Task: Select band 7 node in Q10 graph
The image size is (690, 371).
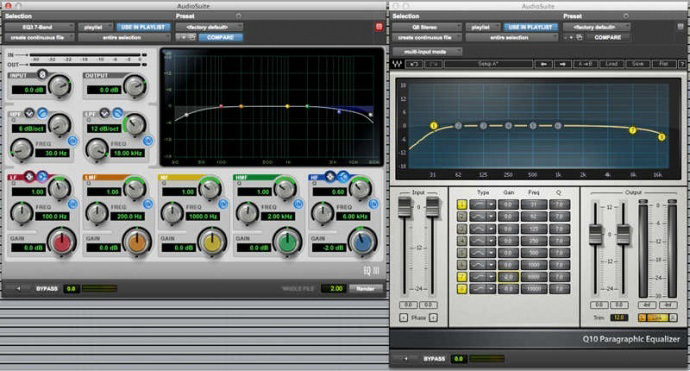Action: tap(633, 130)
